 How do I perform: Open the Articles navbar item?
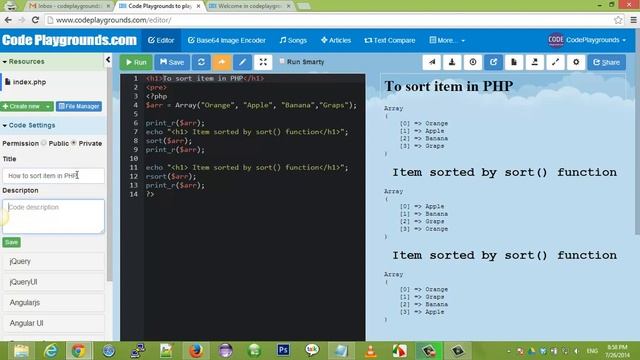[336, 40]
